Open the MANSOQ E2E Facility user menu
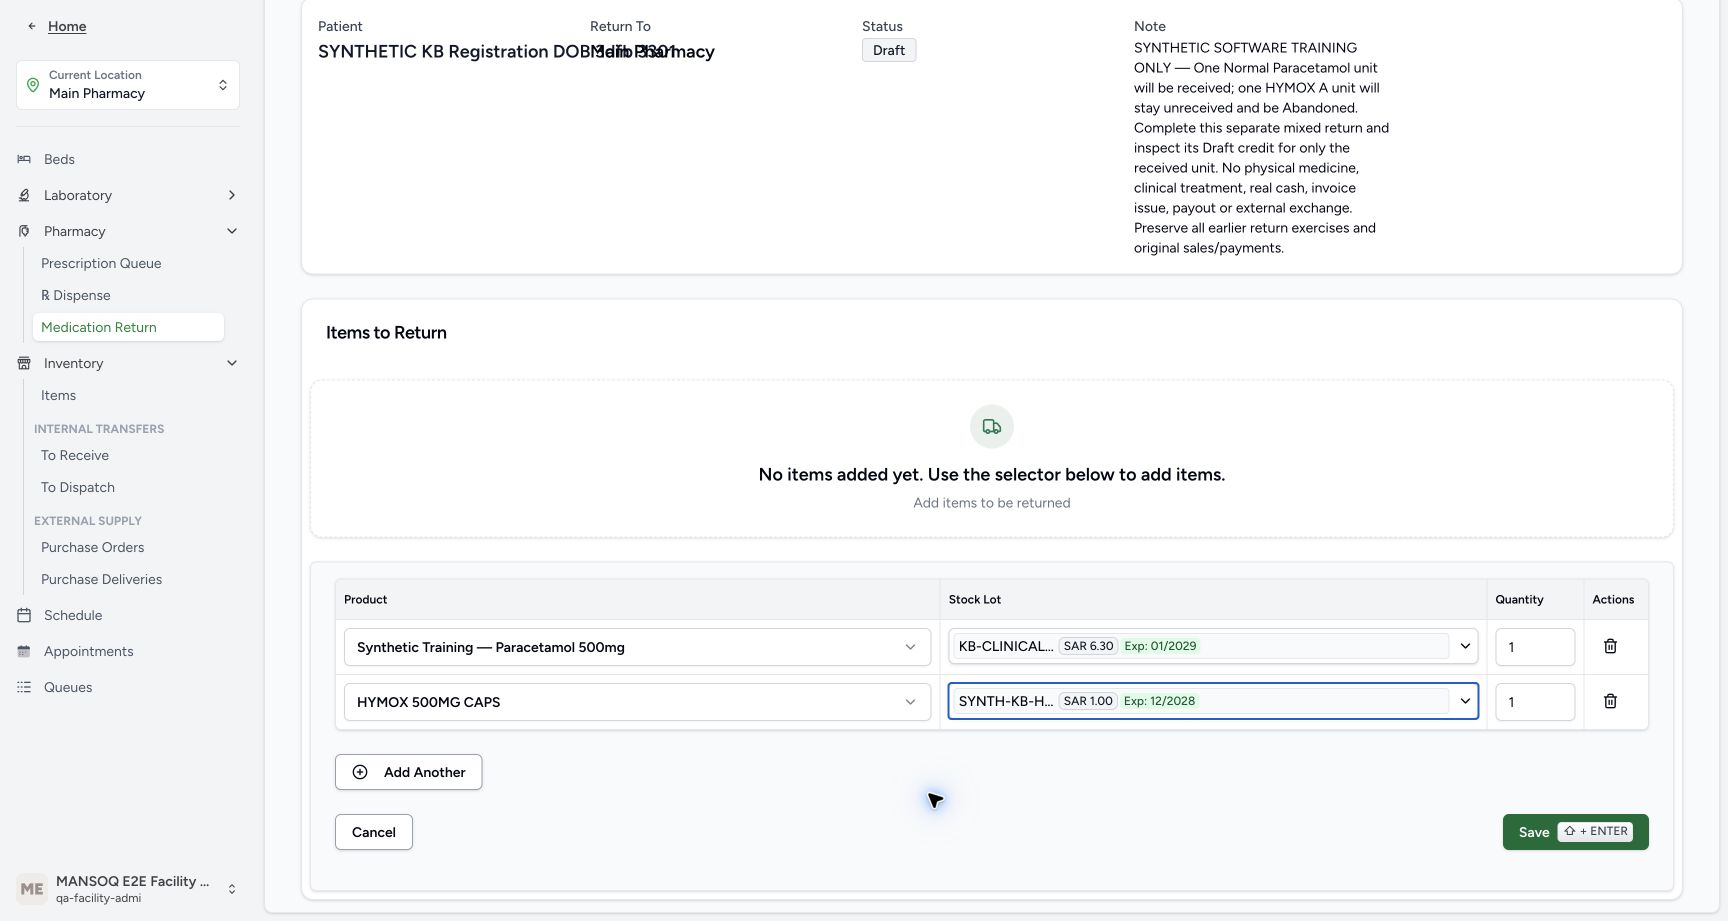1728x921 pixels. pos(128,889)
